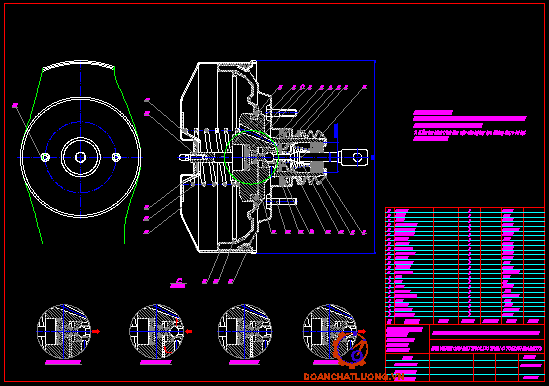The height and width of the screenshot is (386, 549).
Task: Open the DOANCHATLUONG.VN watermark link
Action: tap(354, 377)
